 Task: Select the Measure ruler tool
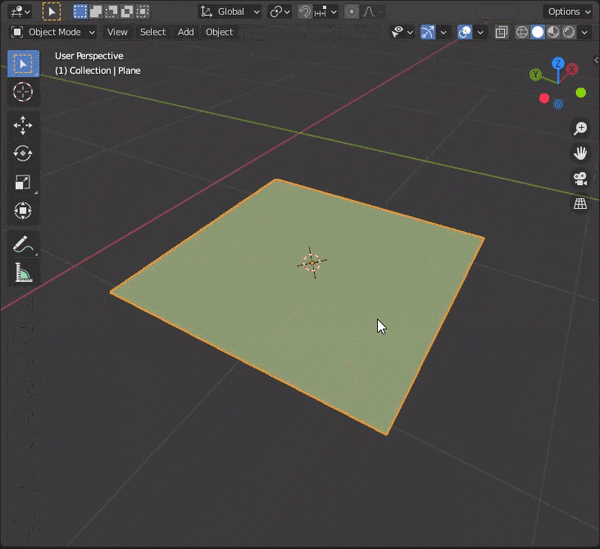tap(23, 272)
